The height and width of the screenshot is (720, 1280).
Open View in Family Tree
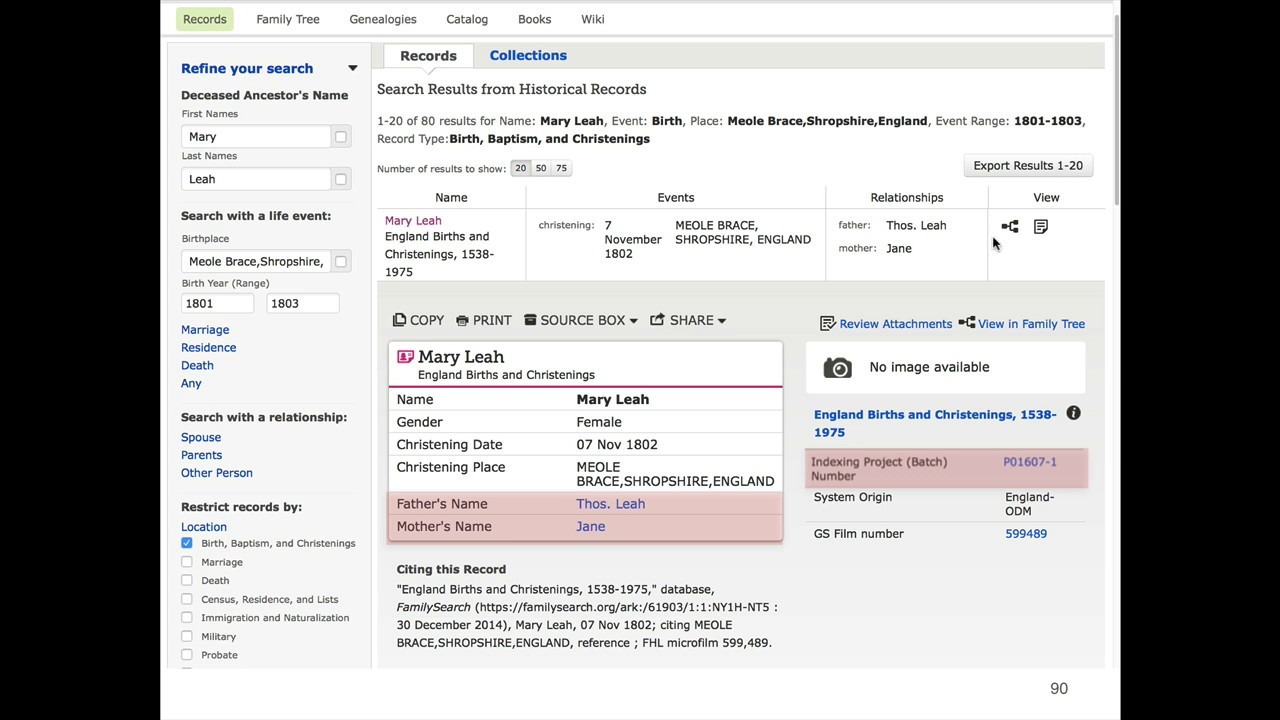[x=1021, y=324]
